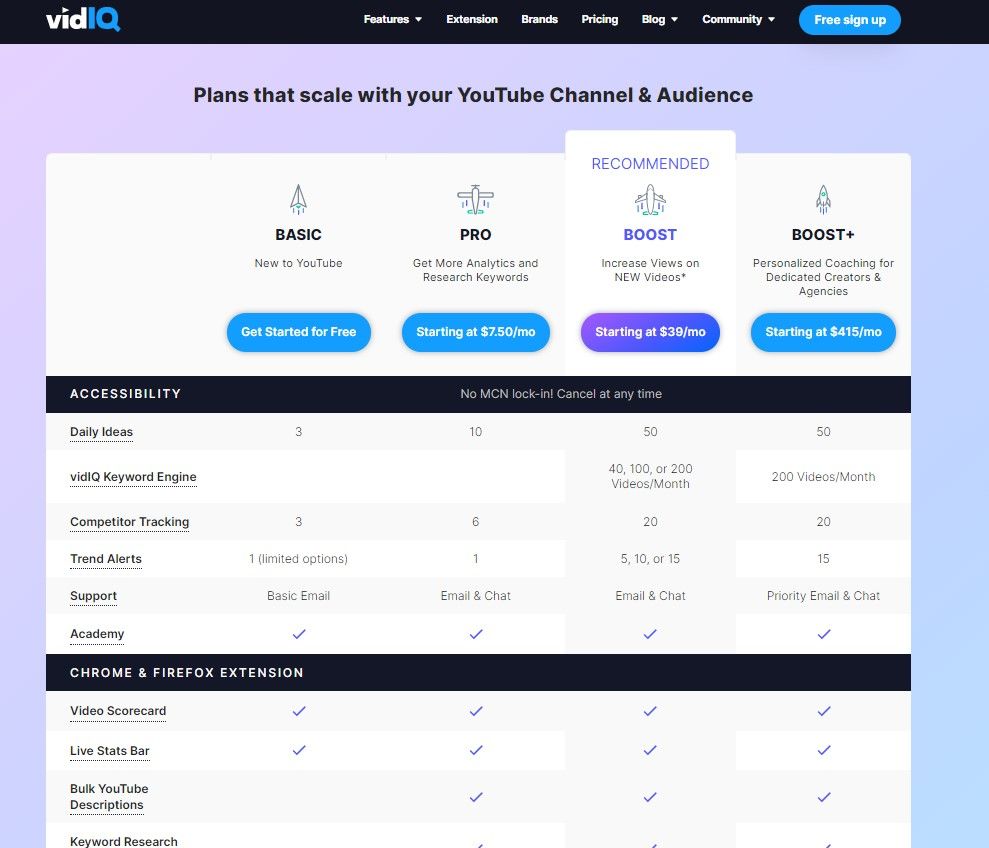Viewport: 989px width, 848px height.
Task: Click Video Scorecard checkmark in Boost column
Action: coord(650,711)
